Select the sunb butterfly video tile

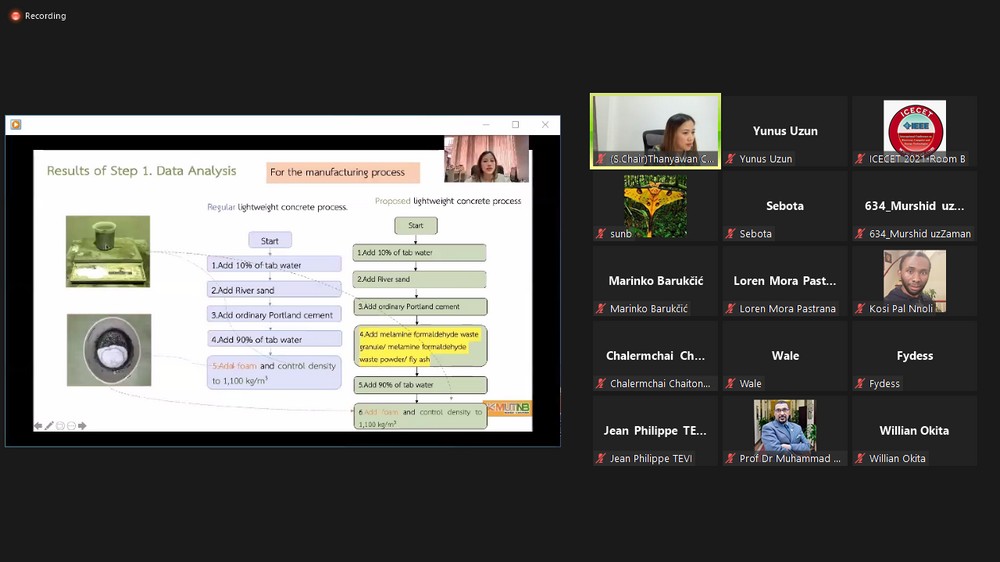[655, 206]
